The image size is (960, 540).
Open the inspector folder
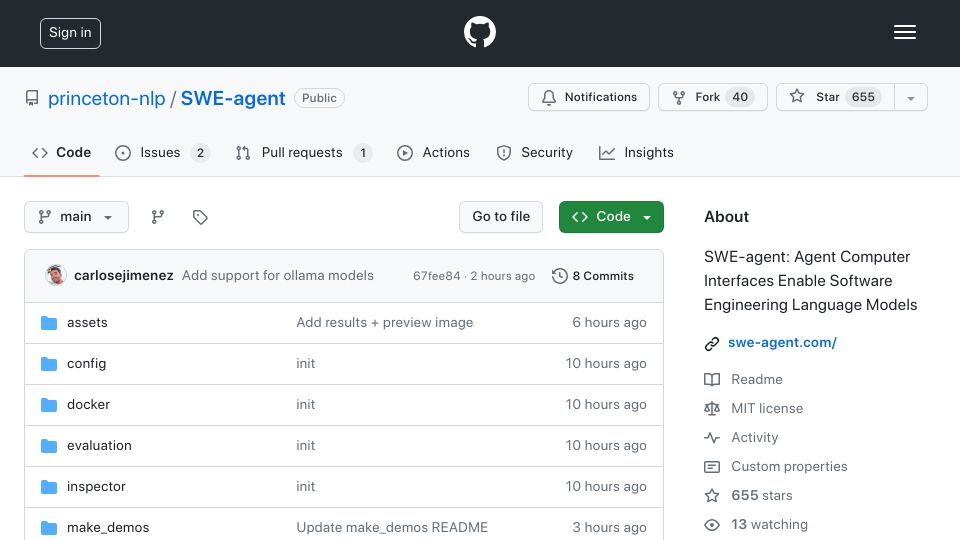(x=96, y=487)
